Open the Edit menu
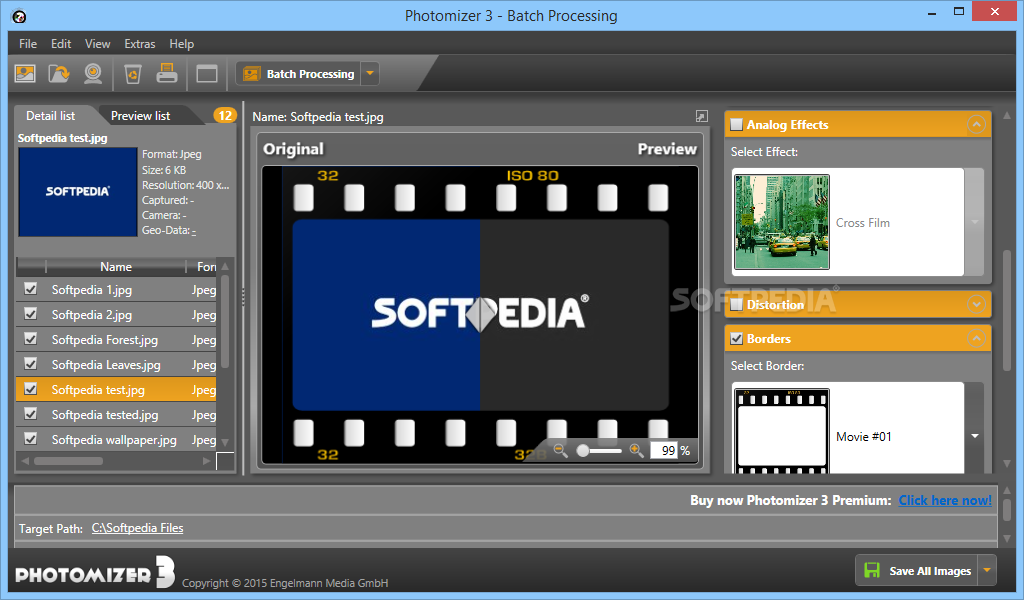This screenshot has height=600, width=1024. pos(61,44)
